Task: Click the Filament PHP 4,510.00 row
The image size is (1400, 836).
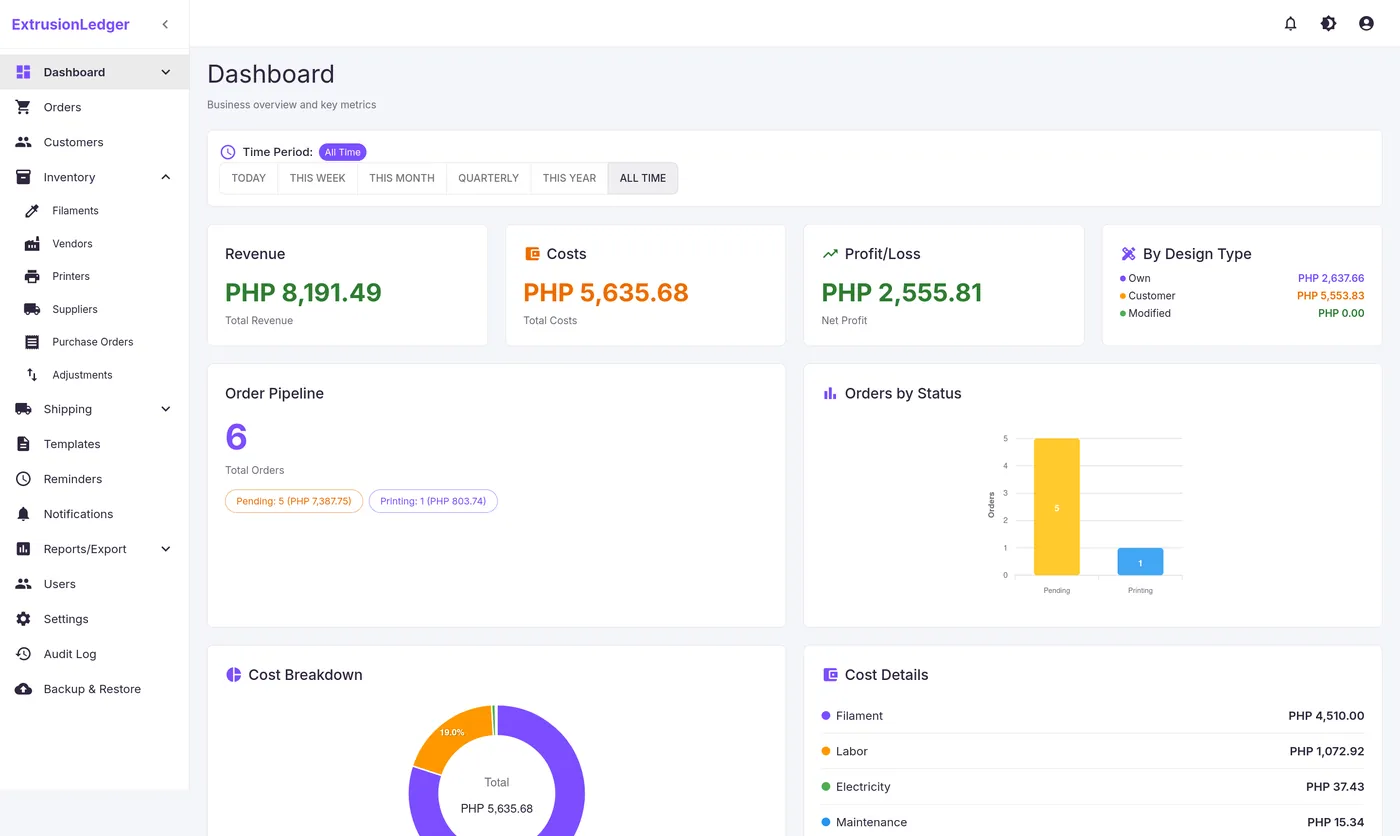Action: coord(1092,716)
